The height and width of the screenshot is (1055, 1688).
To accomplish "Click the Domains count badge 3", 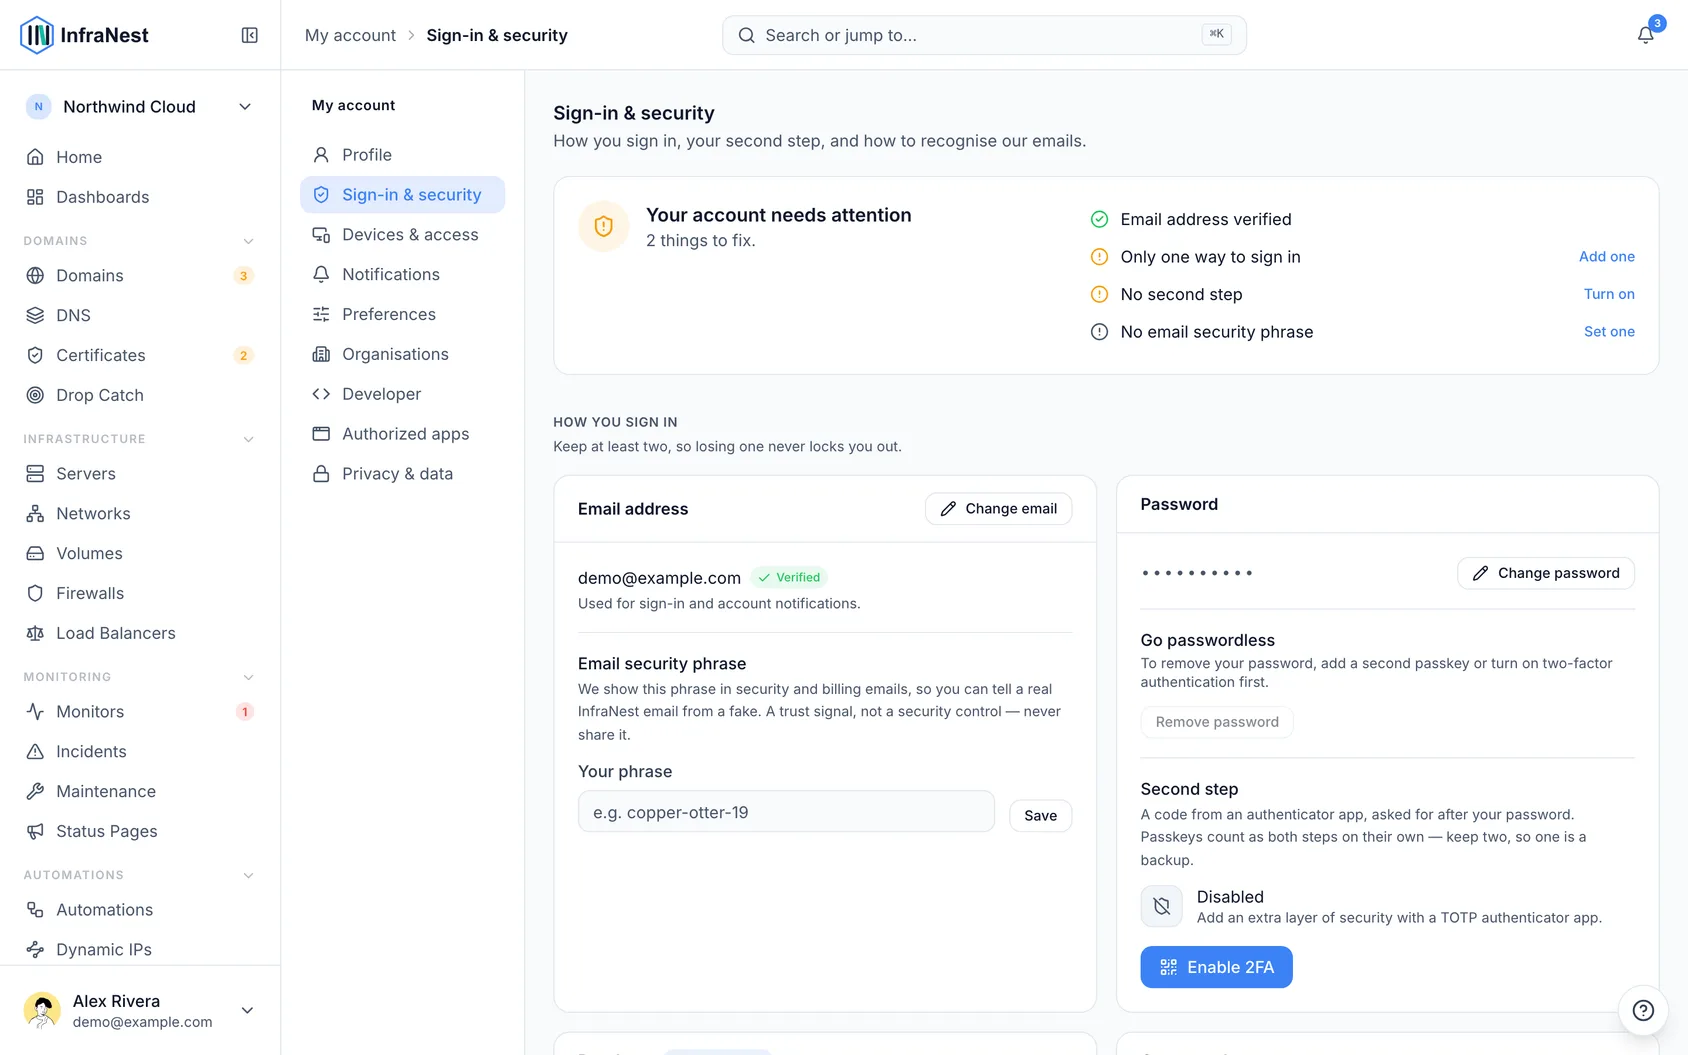I will [x=243, y=276].
